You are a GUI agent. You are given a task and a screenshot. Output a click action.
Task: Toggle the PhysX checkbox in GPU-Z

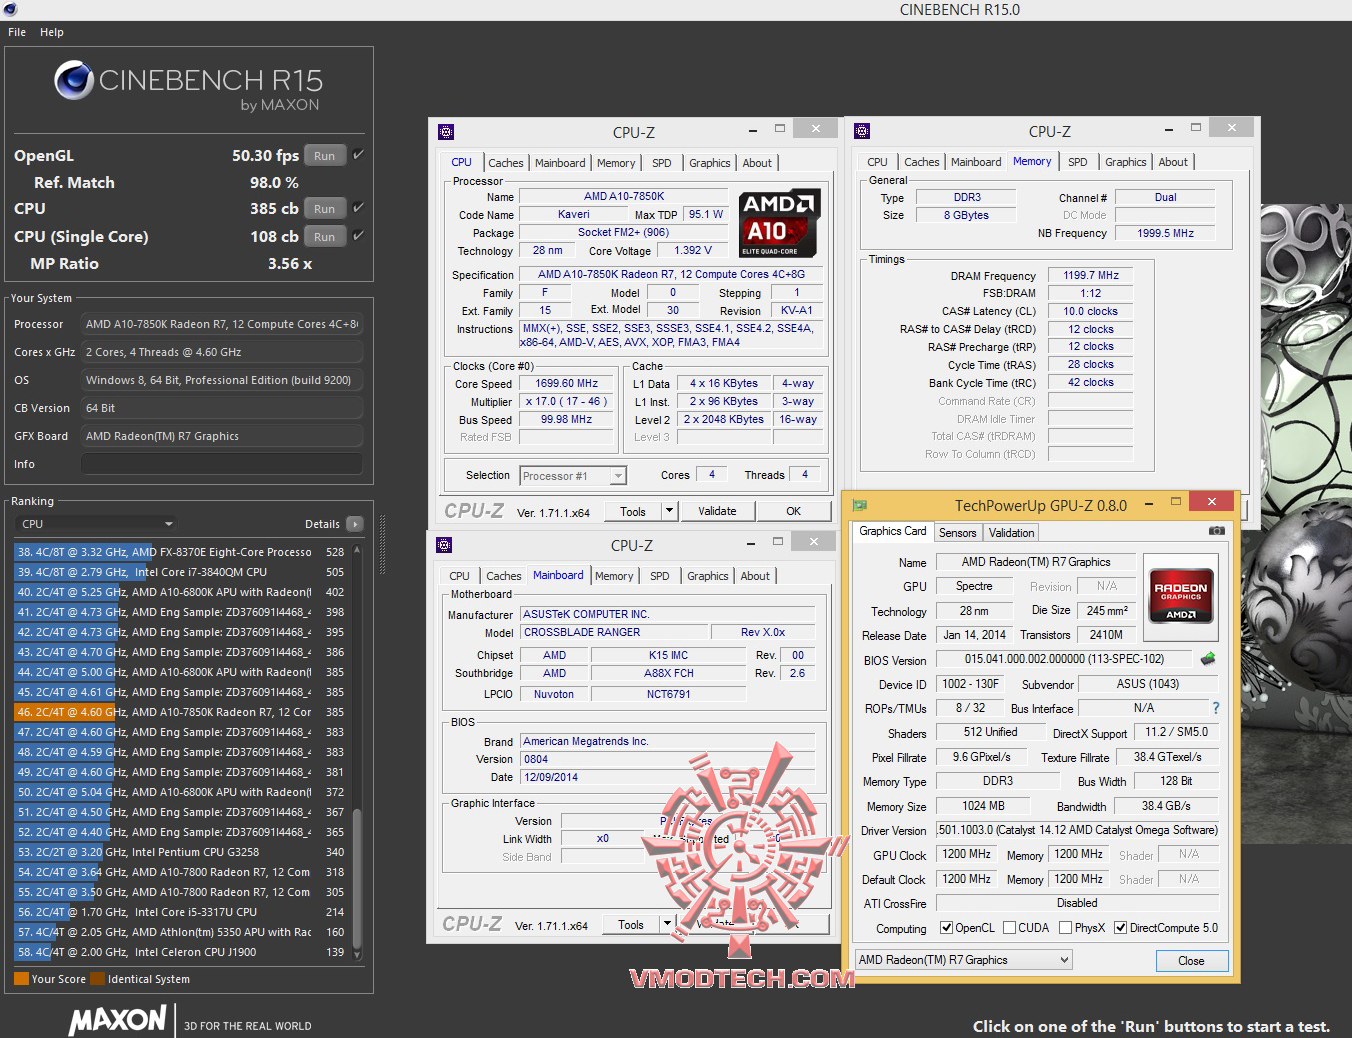point(1065,928)
